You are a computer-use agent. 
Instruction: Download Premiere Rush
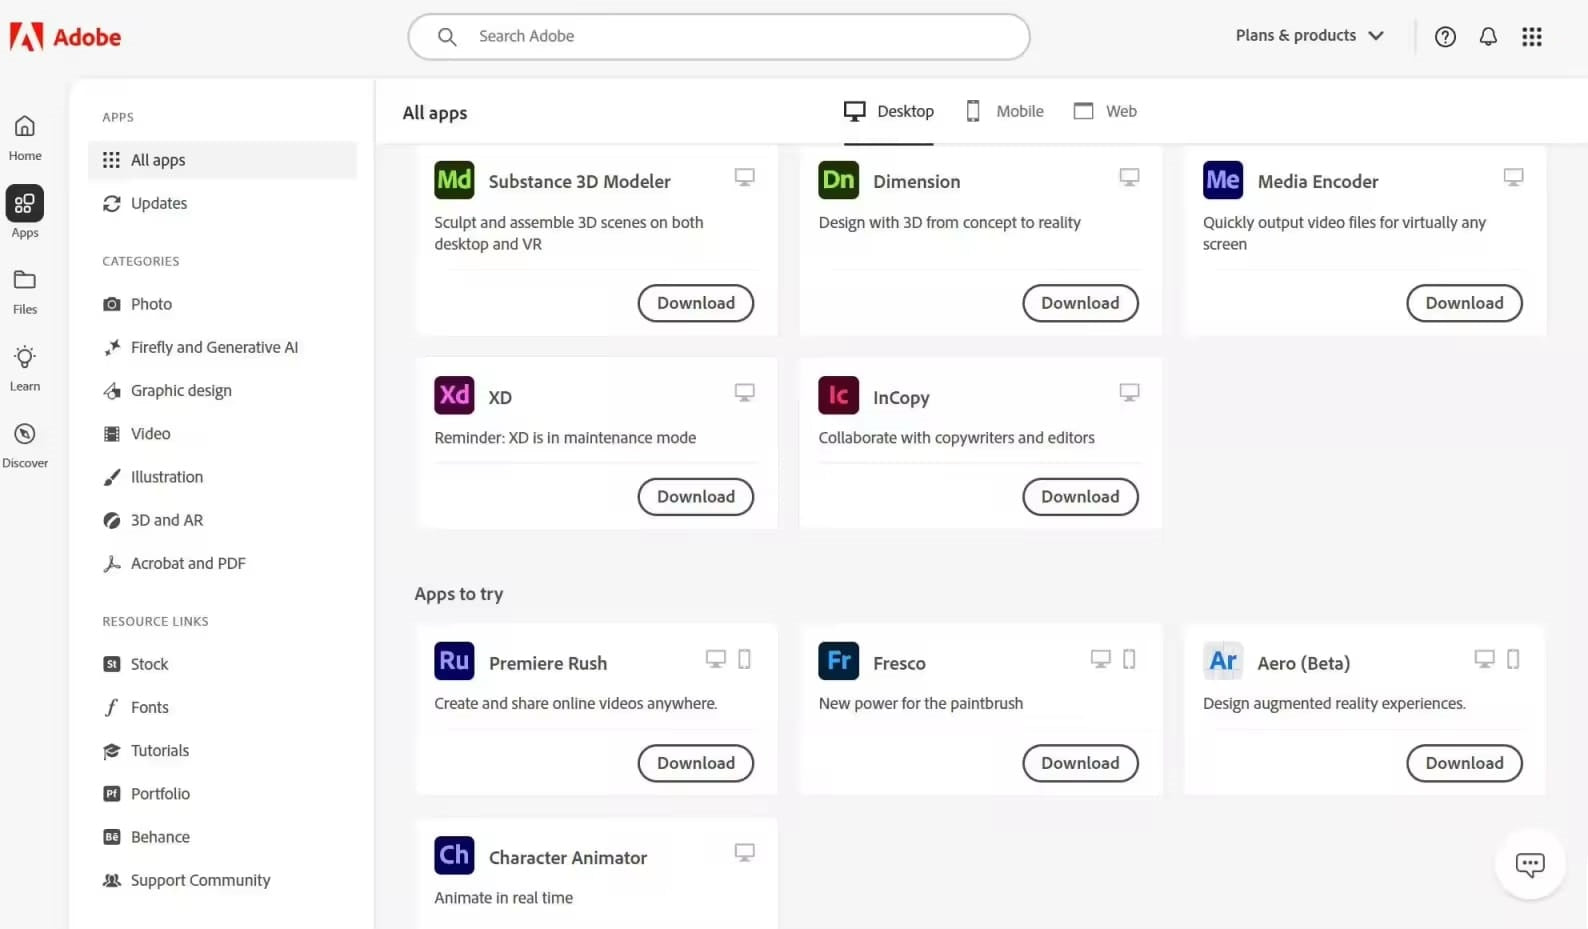point(696,763)
